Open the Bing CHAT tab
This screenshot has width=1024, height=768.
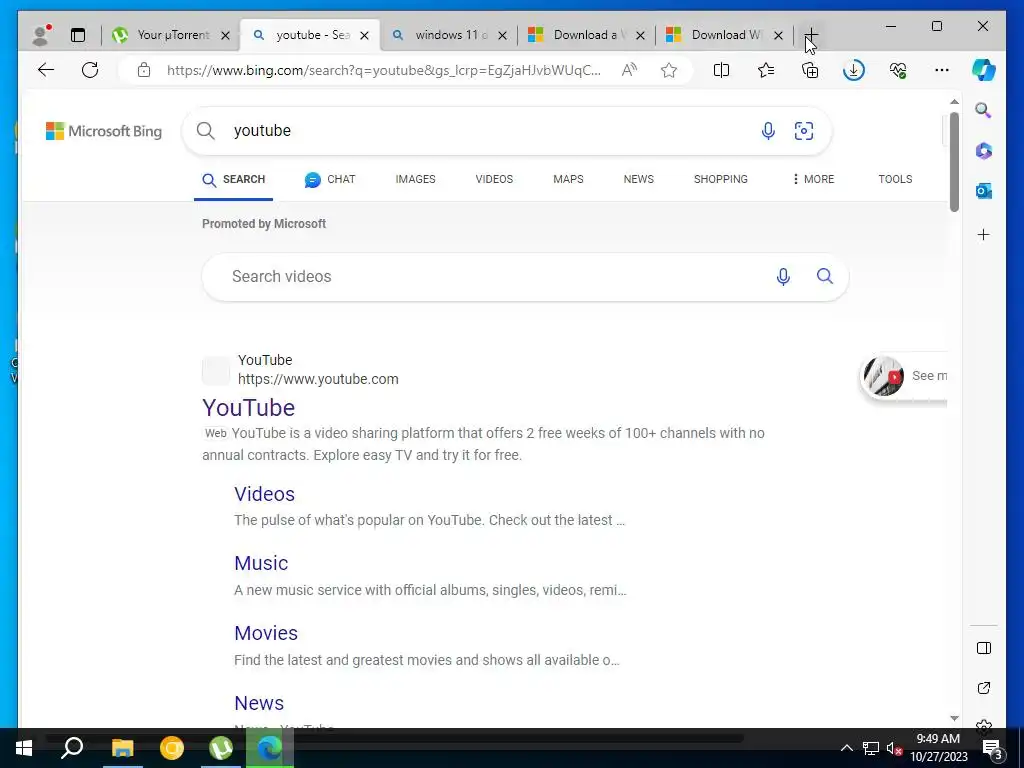(330, 180)
